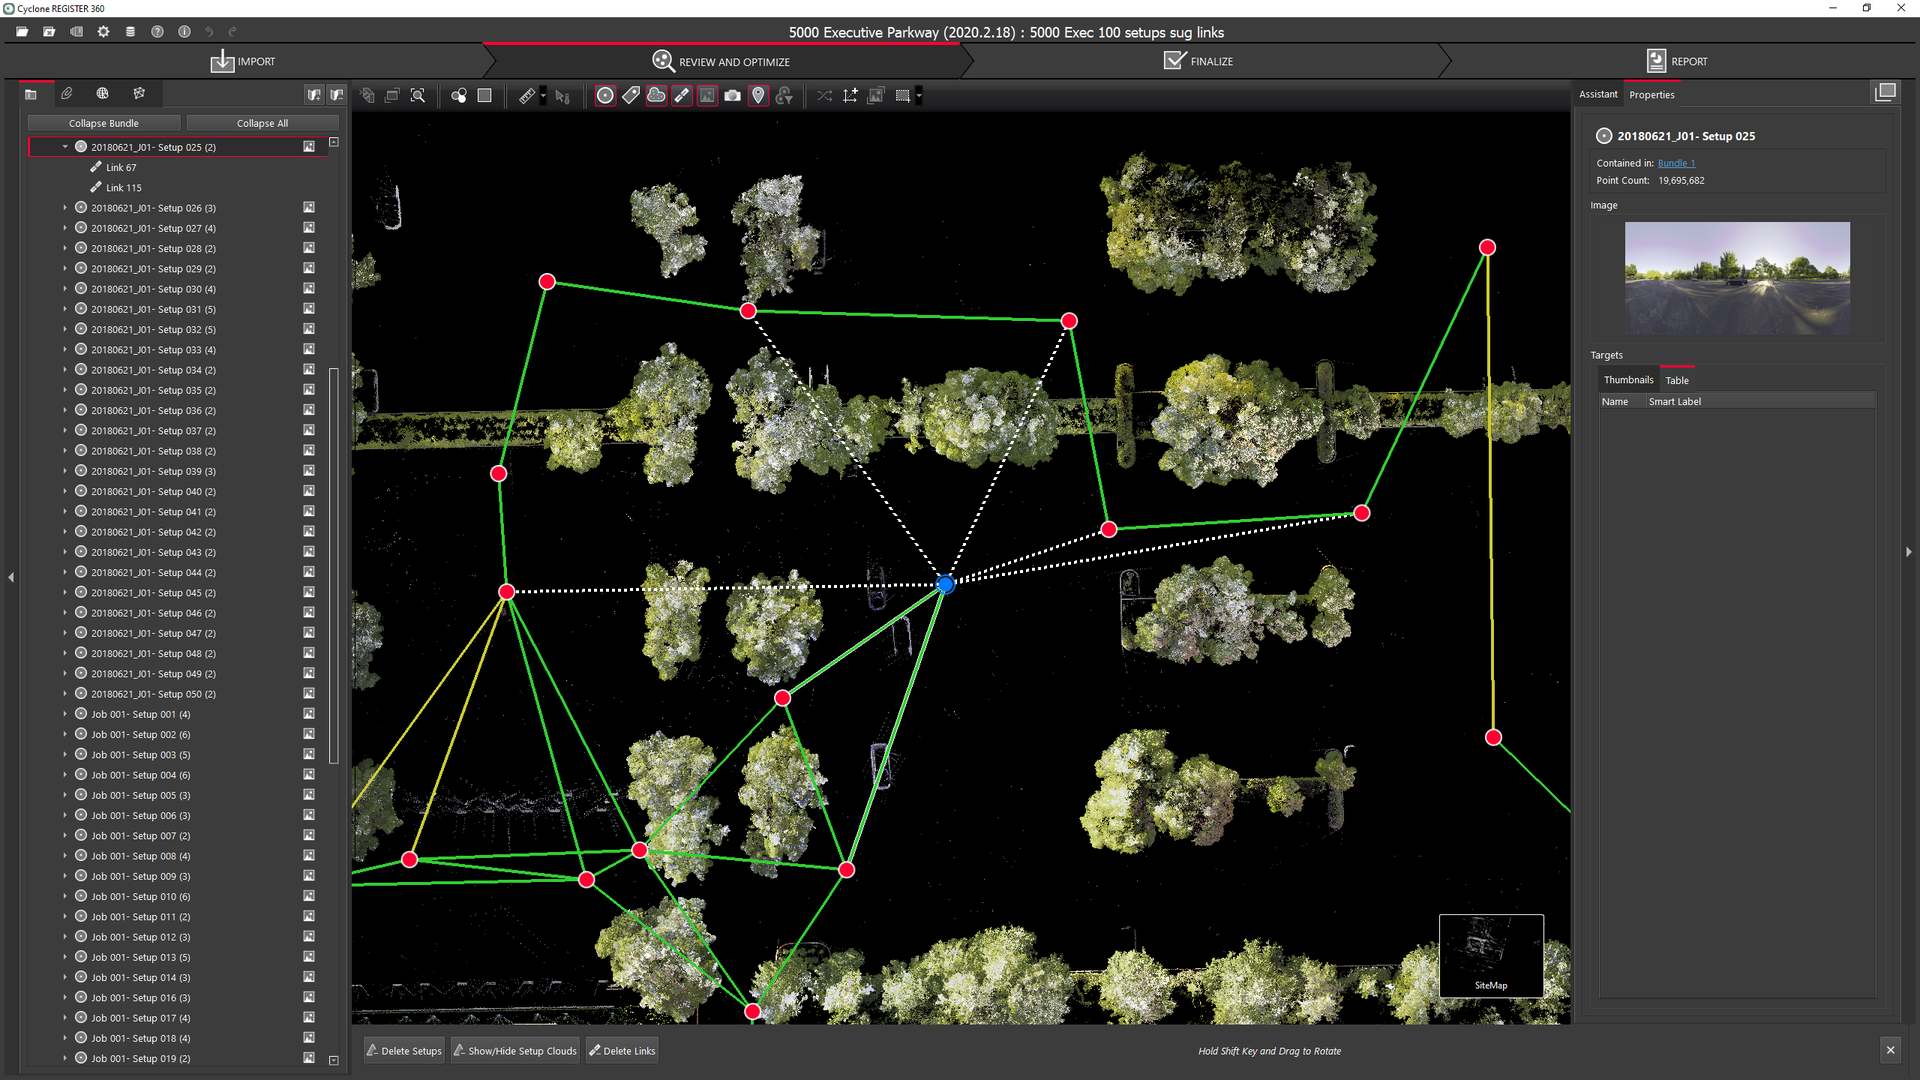Screen dimensions: 1920x1080
Task: Click the SiteMap thumbnail overlay
Action: [1491, 955]
